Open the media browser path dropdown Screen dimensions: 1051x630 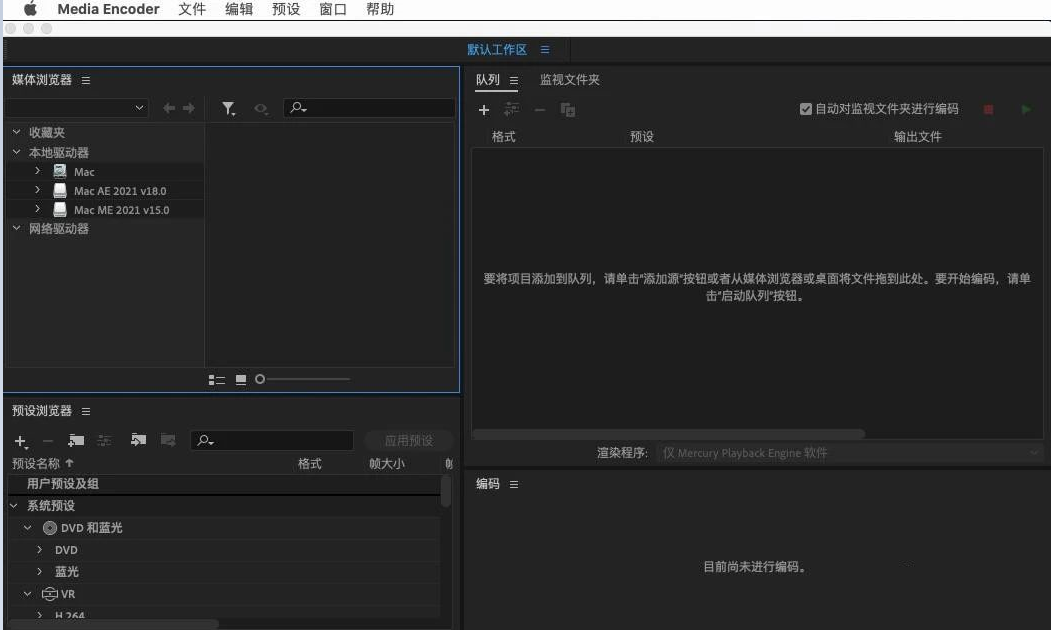coord(139,108)
